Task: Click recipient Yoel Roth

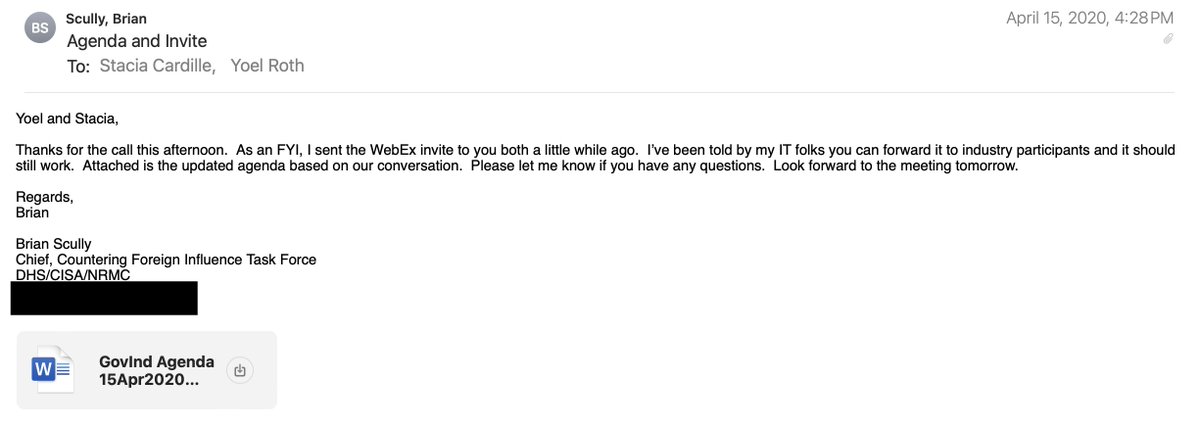Action: (267, 66)
